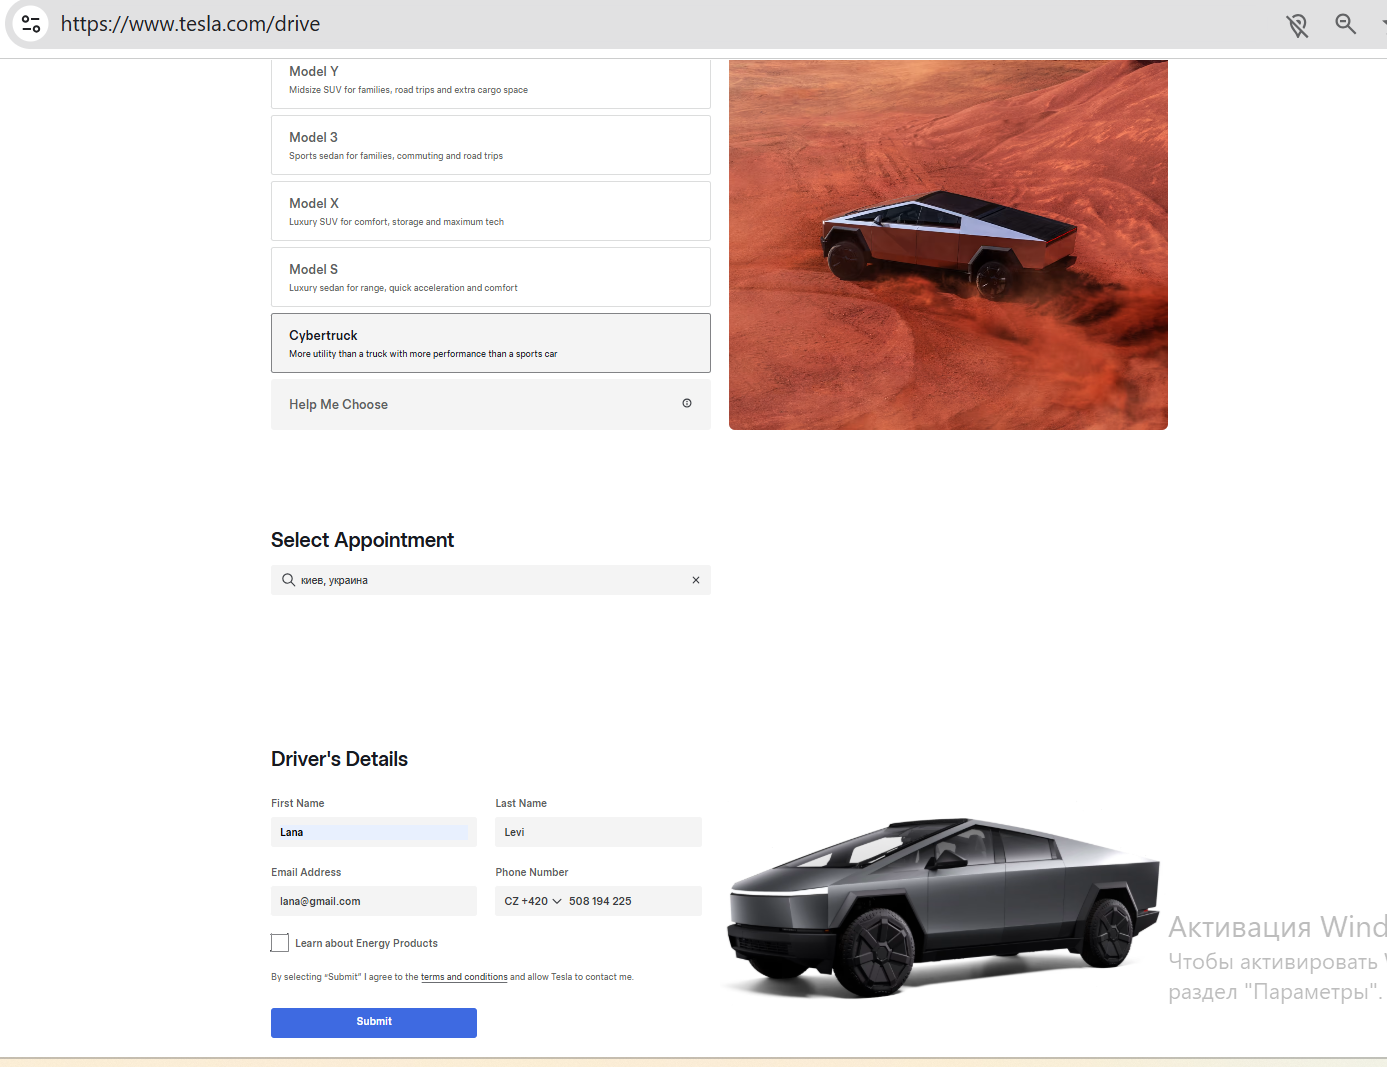The image size is (1387, 1067).
Task: Open the terms and conditions link
Action: (x=464, y=977)
